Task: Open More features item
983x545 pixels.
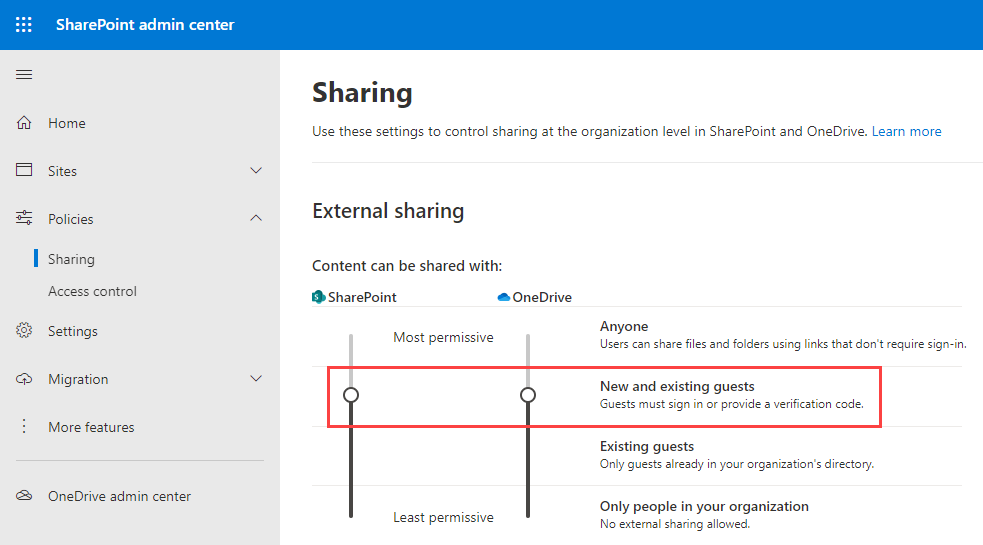Action: point(91,427)
